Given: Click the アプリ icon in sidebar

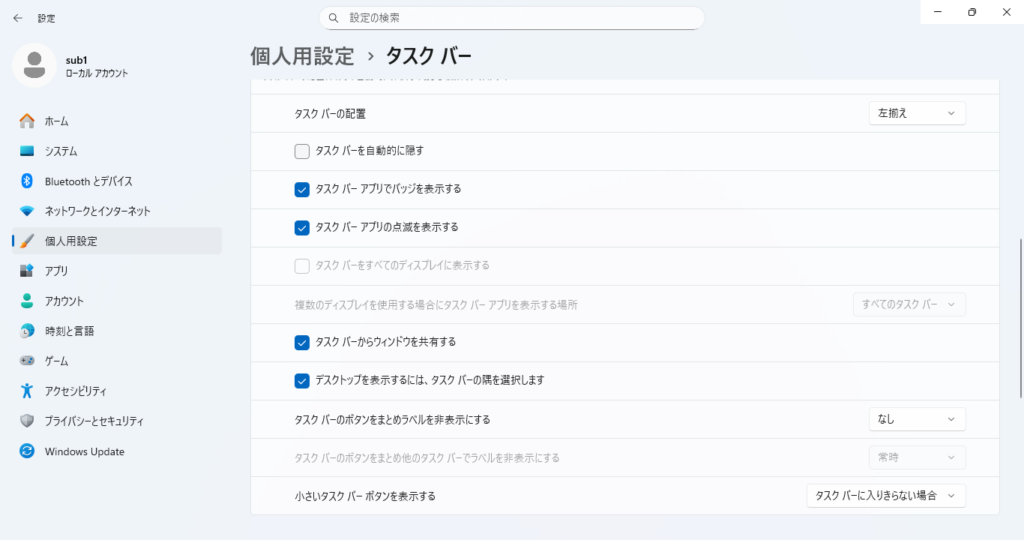Looking at the screenshot, I should [27, 271].
